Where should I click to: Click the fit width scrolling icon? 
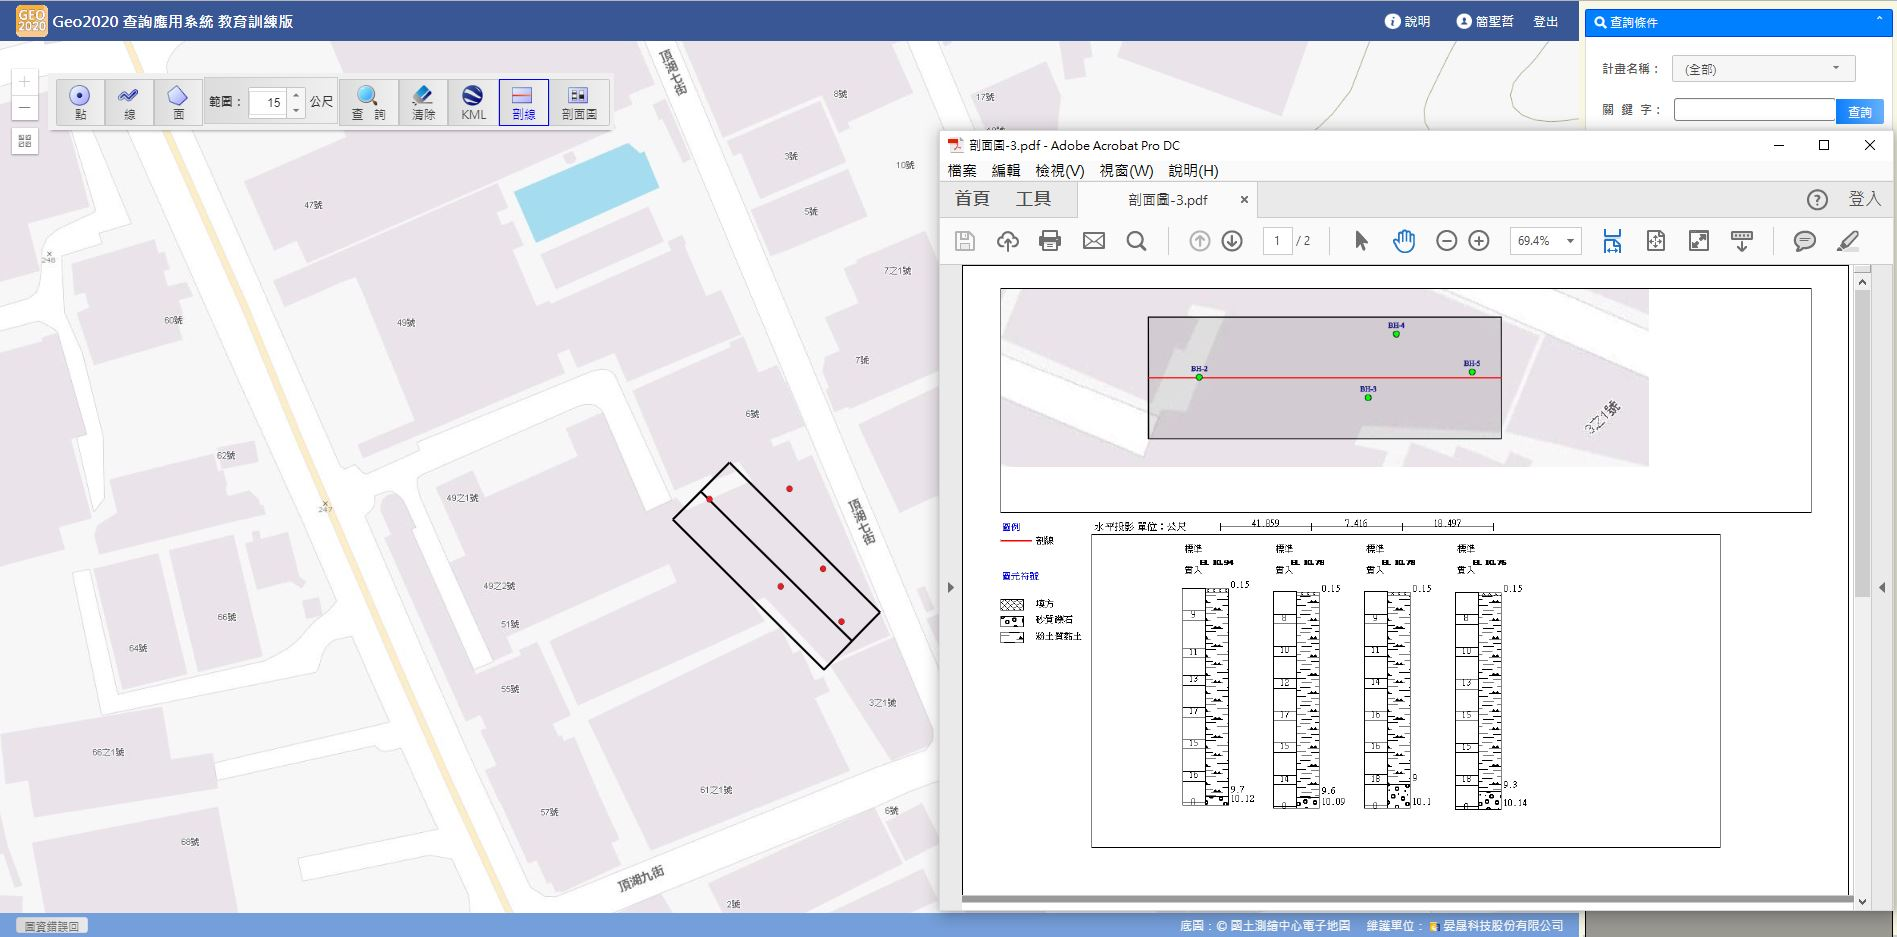pyautogui.click(x=1612, y=241)
